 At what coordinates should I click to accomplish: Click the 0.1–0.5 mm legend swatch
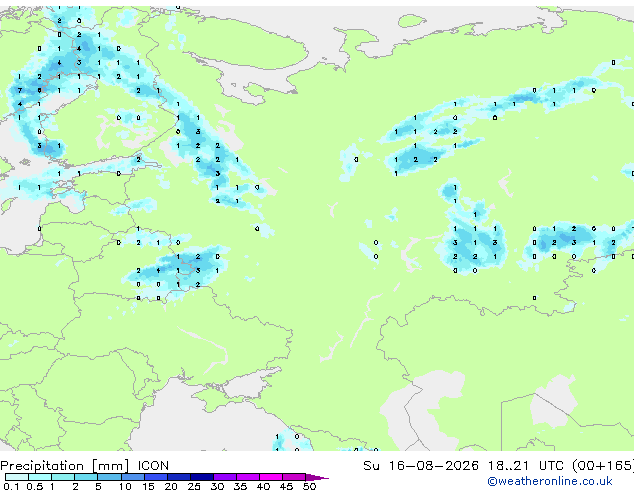coord(17,477)
